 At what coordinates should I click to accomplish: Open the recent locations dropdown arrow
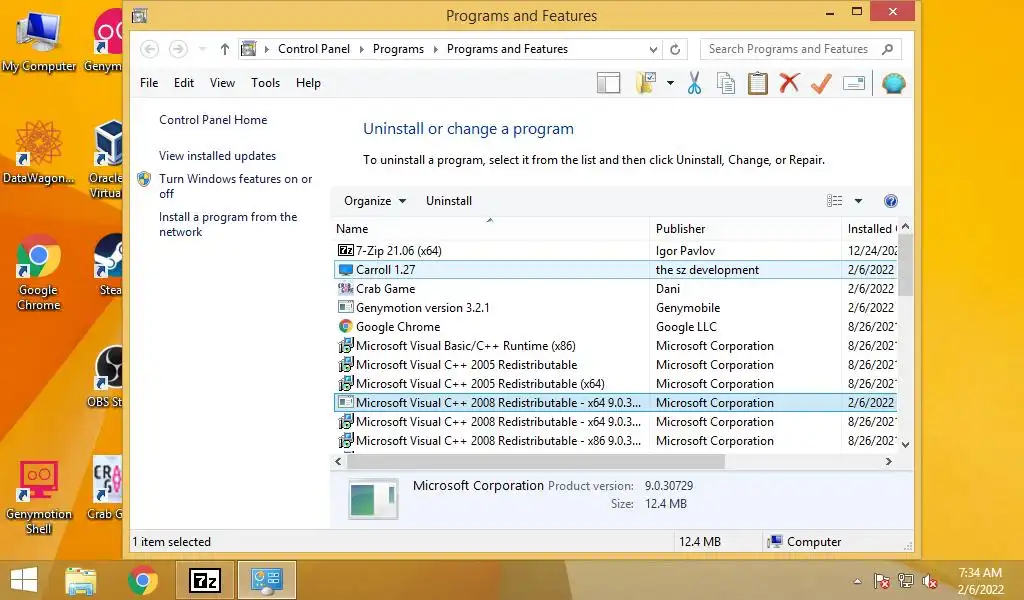(202, 49)
